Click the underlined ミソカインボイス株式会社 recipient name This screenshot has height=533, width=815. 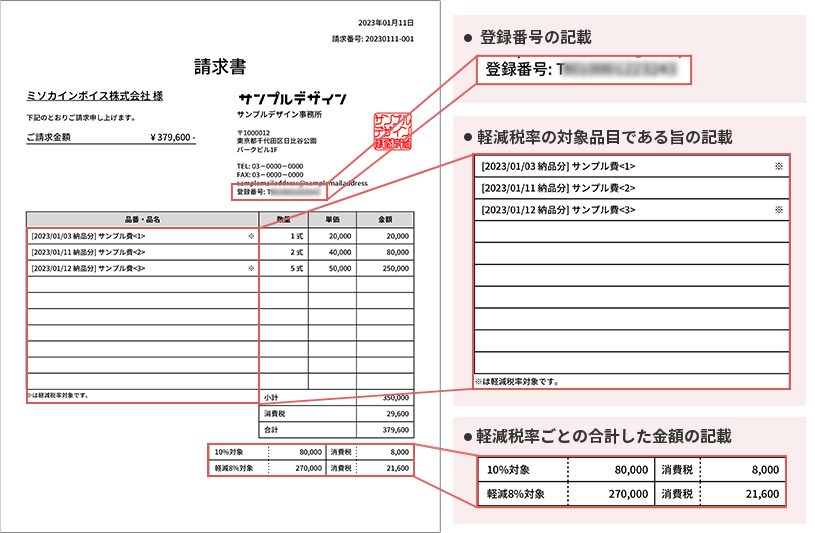(x=95, y=96)
